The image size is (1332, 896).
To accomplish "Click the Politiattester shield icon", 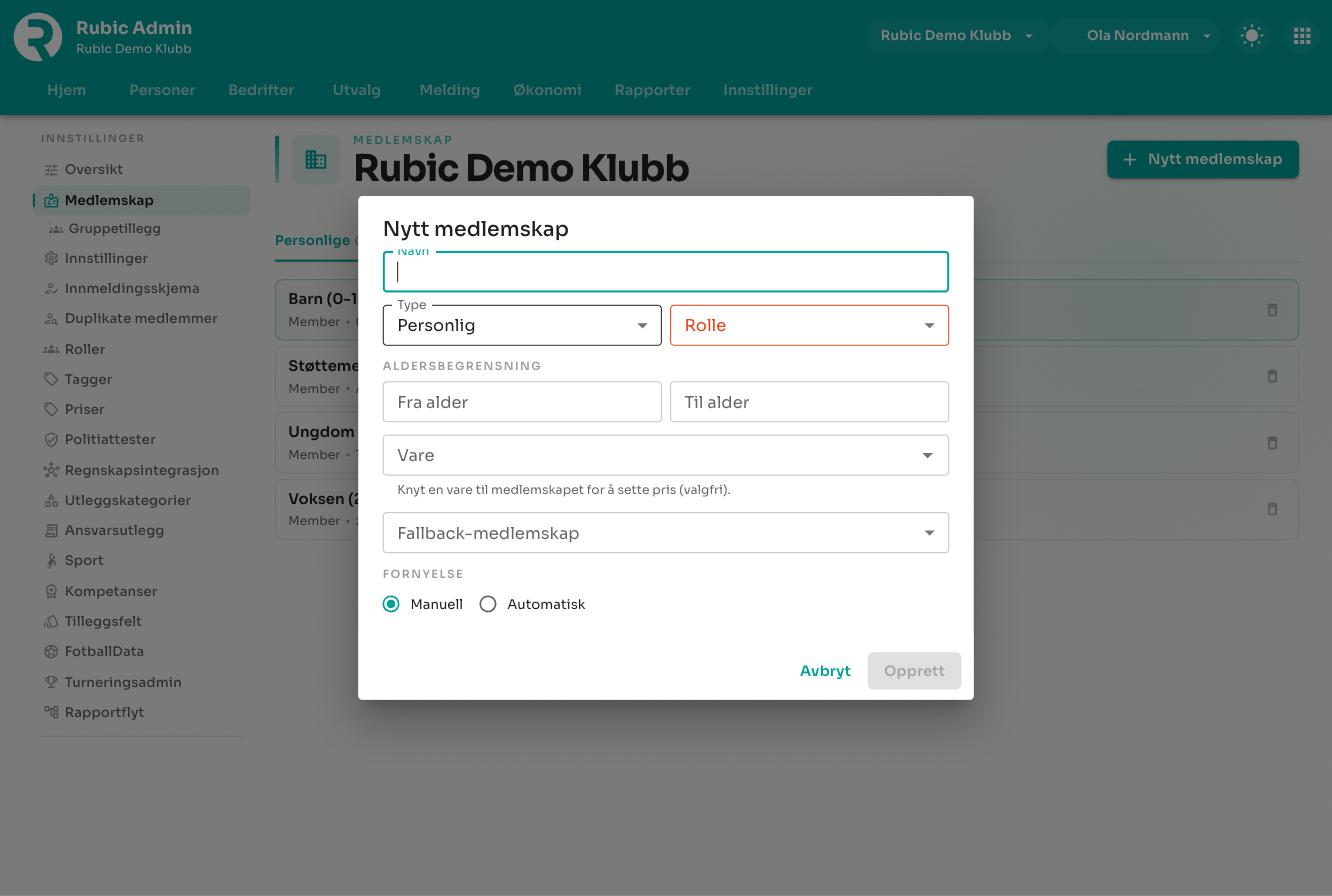I will point(51,440).
